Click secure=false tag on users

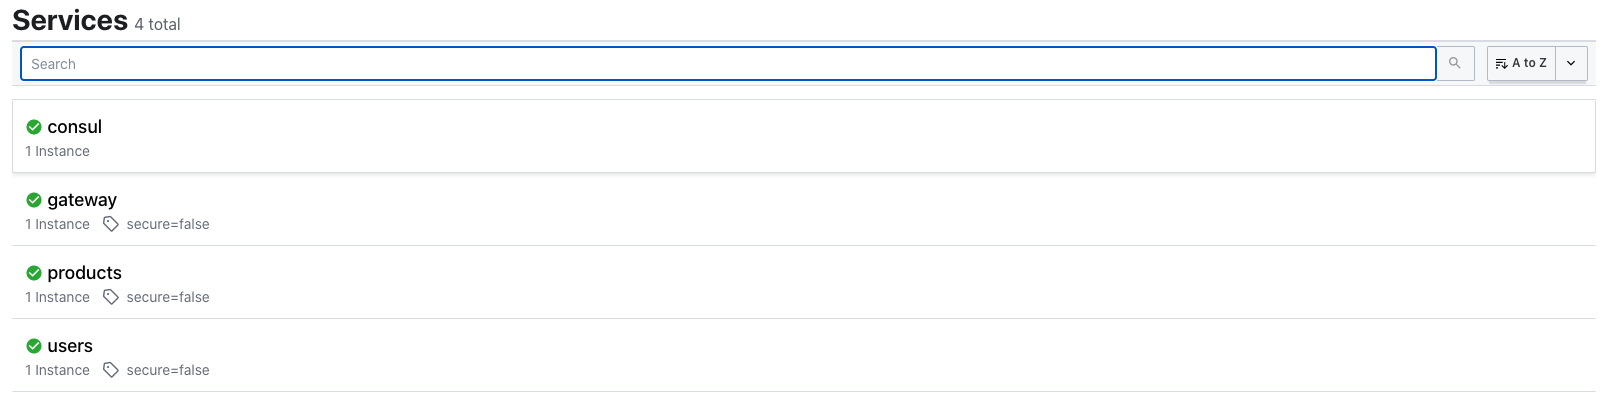coord(168,370)
